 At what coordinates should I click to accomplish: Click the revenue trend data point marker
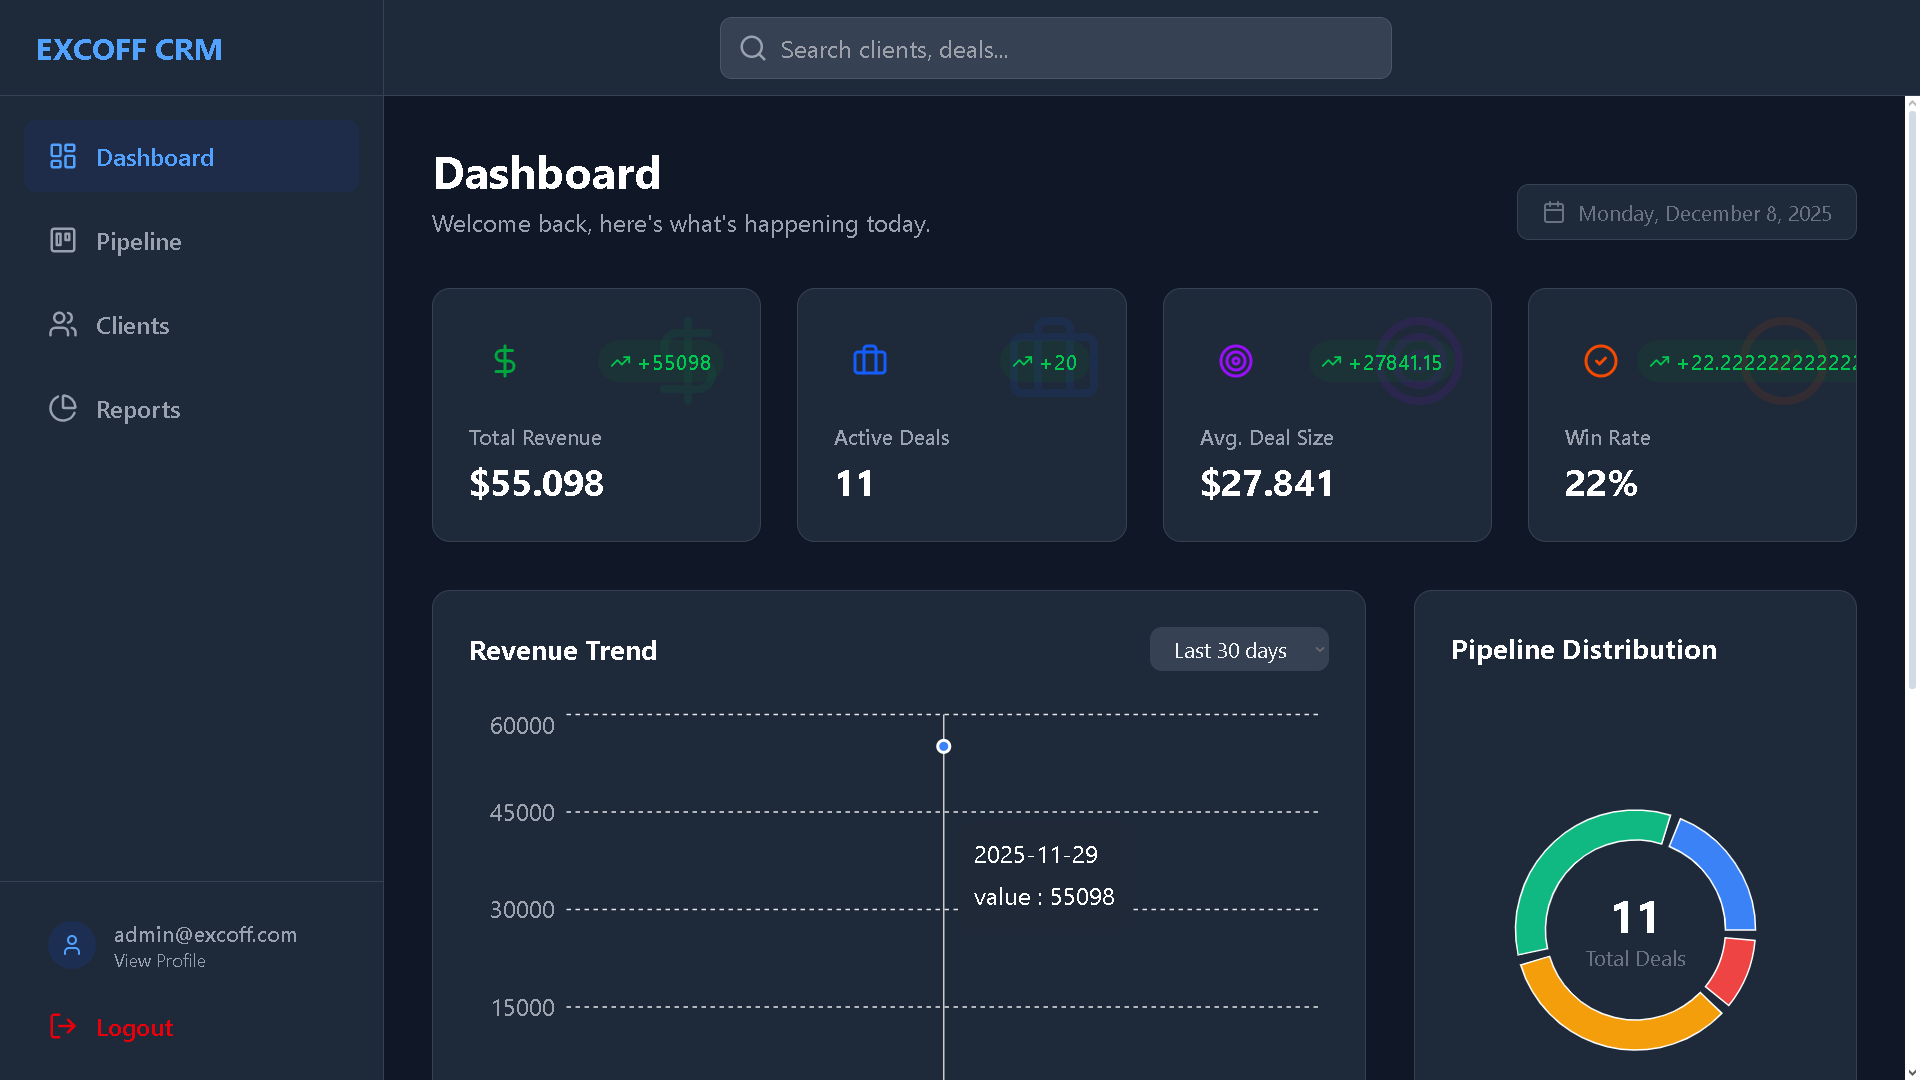[x=943, y=746]
